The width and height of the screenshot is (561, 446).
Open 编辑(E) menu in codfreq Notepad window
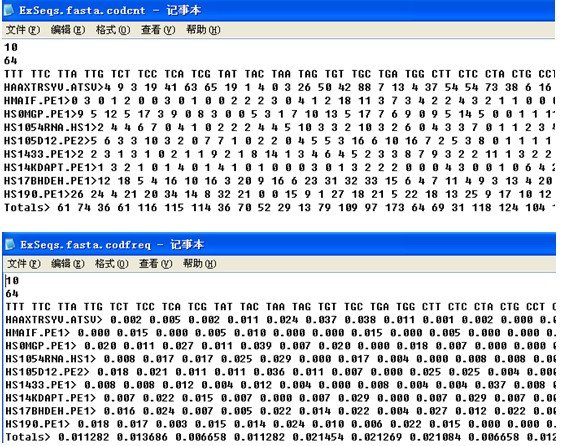pos(68,264)
